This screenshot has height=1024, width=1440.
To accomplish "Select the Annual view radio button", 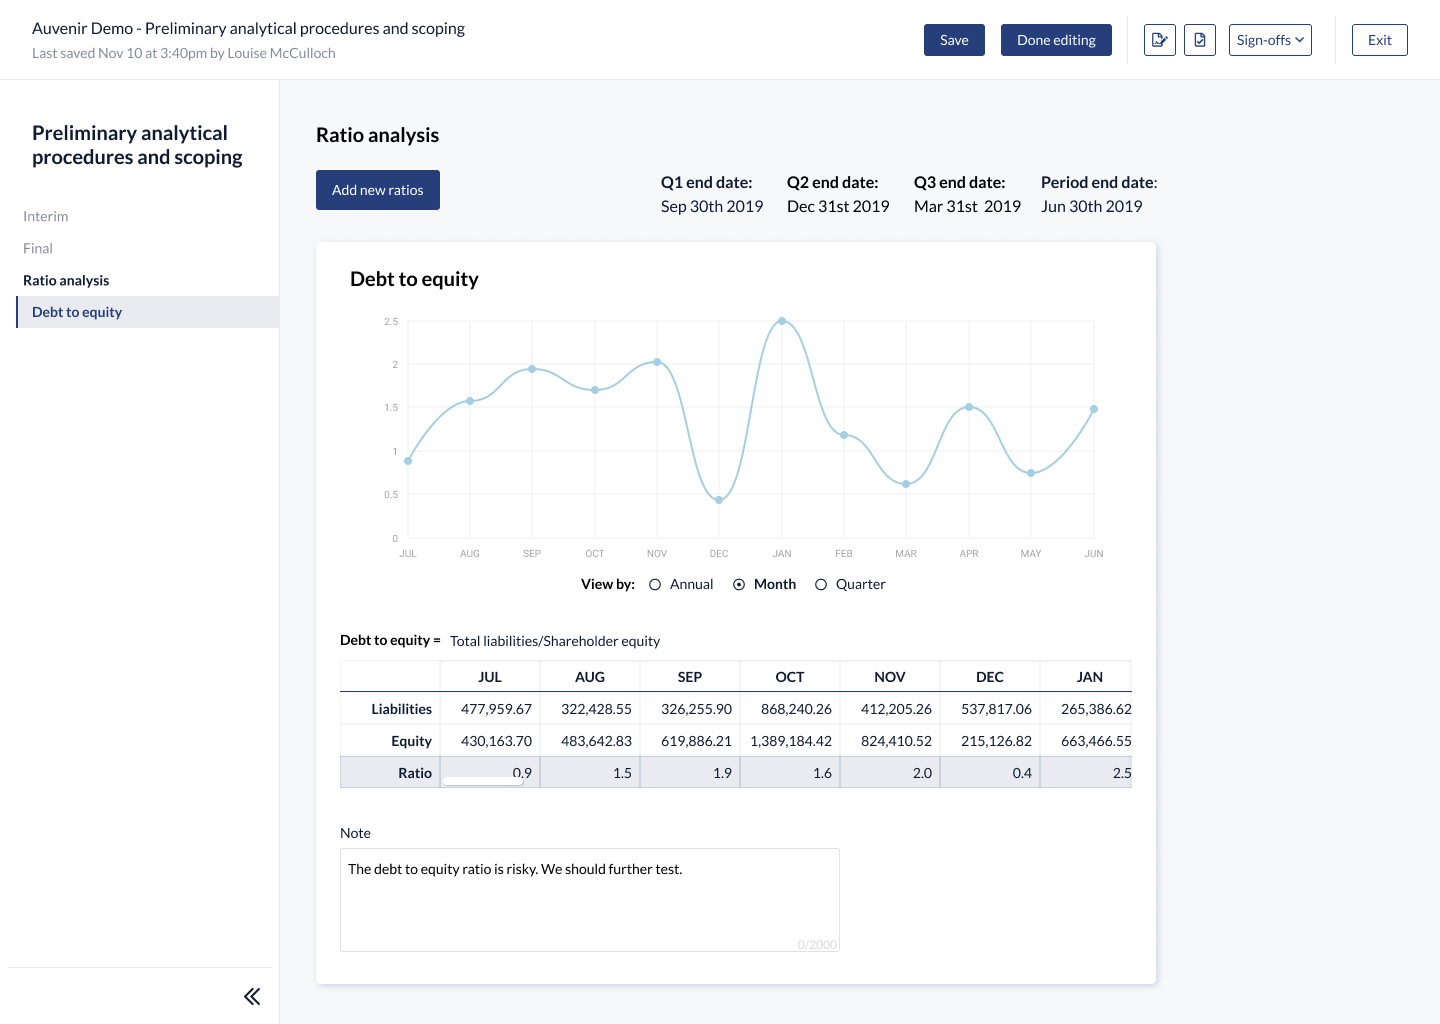I will 655,585.
